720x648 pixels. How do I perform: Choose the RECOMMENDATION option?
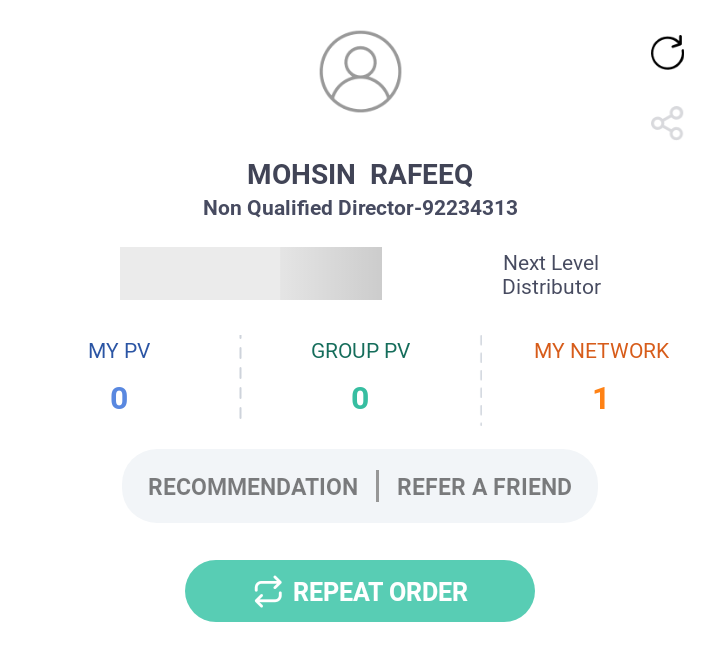coord(253,487)
